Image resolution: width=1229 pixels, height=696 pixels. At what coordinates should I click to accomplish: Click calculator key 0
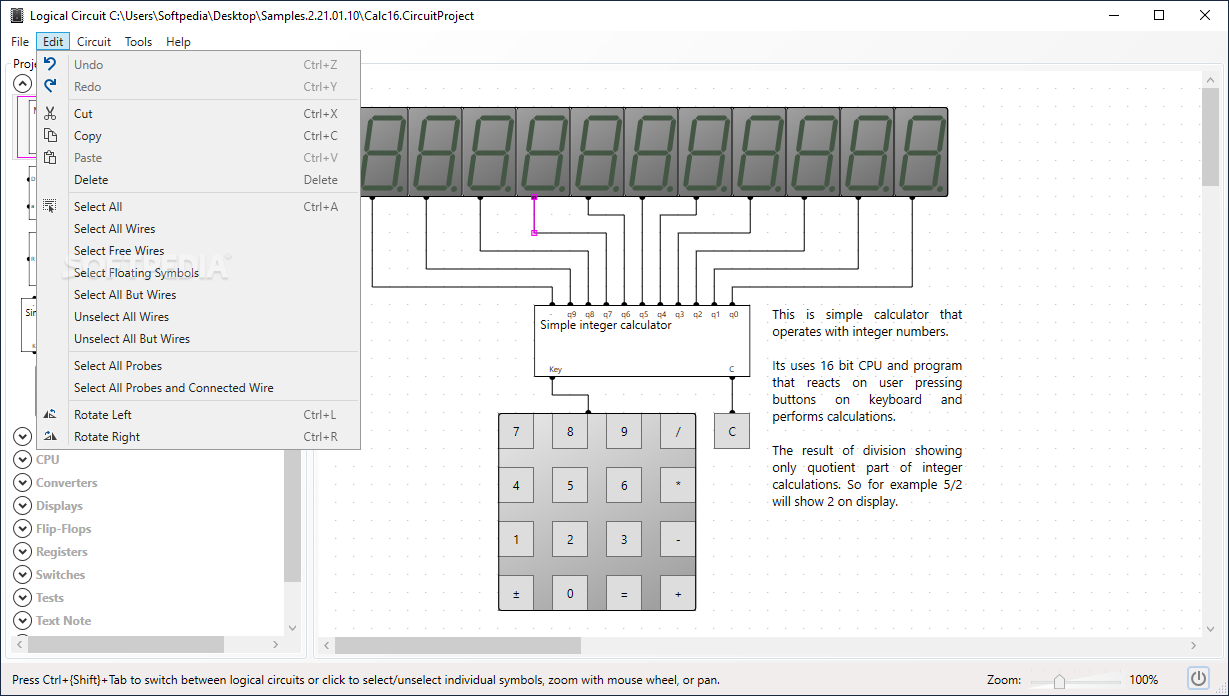tap(570, 594)
